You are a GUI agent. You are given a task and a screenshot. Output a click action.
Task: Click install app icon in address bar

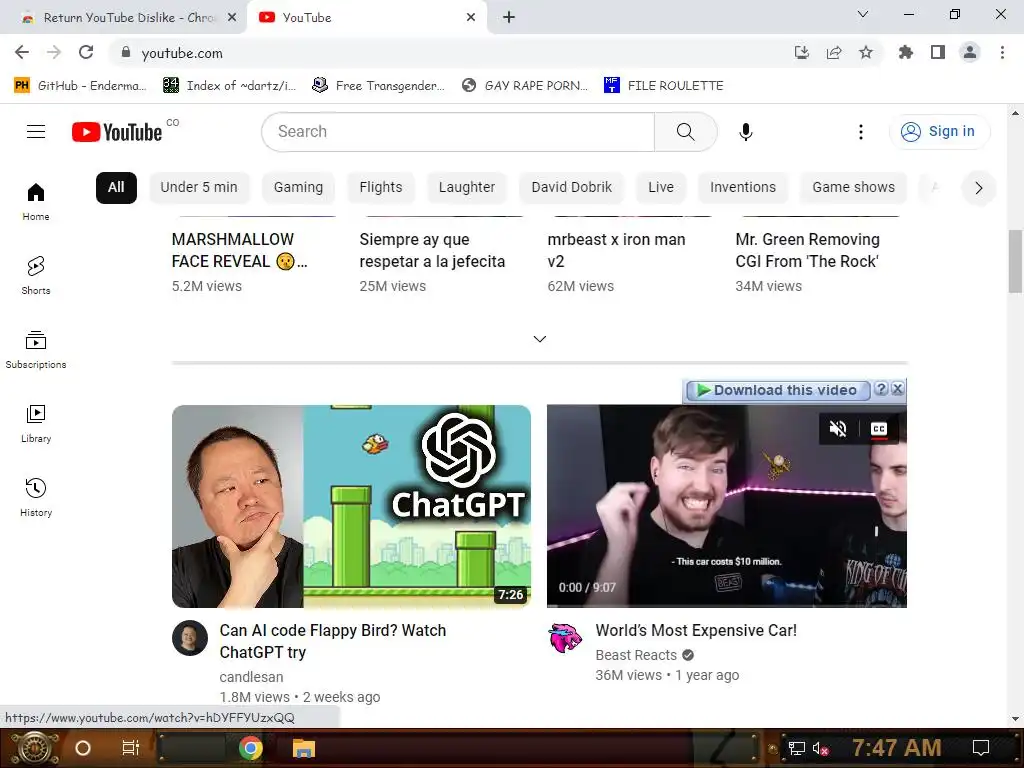(802, 52)
